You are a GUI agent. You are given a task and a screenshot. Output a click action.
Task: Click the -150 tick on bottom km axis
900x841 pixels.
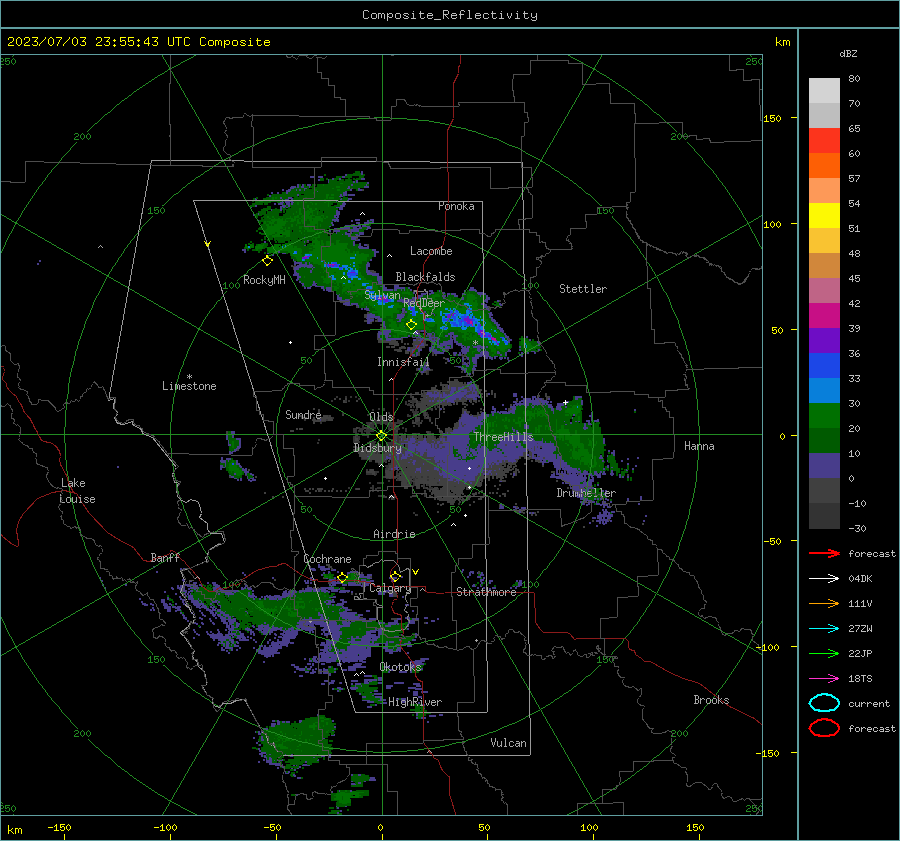click(59, 828)
